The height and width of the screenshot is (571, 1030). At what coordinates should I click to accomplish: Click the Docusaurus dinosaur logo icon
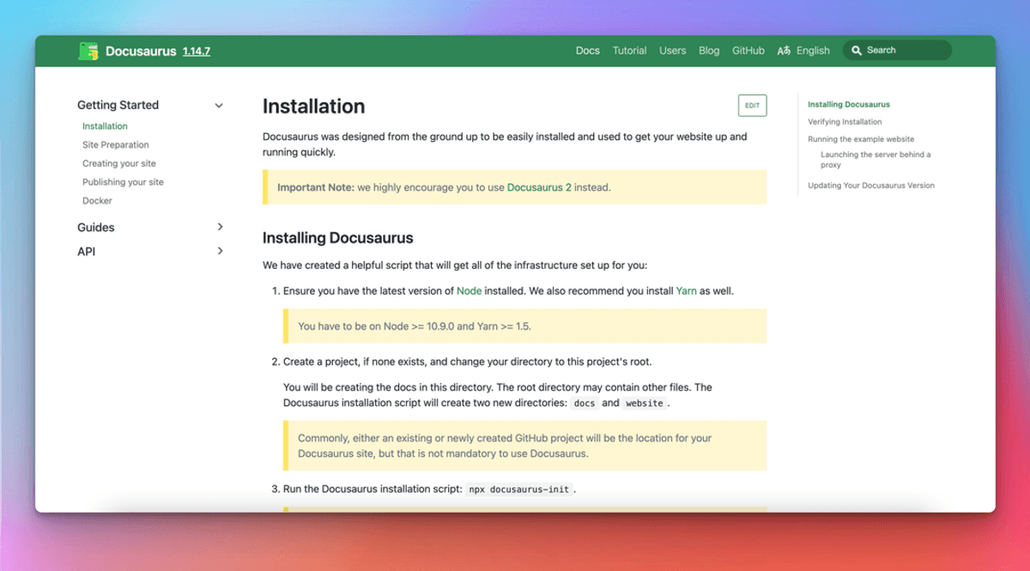tap(88, 51)
